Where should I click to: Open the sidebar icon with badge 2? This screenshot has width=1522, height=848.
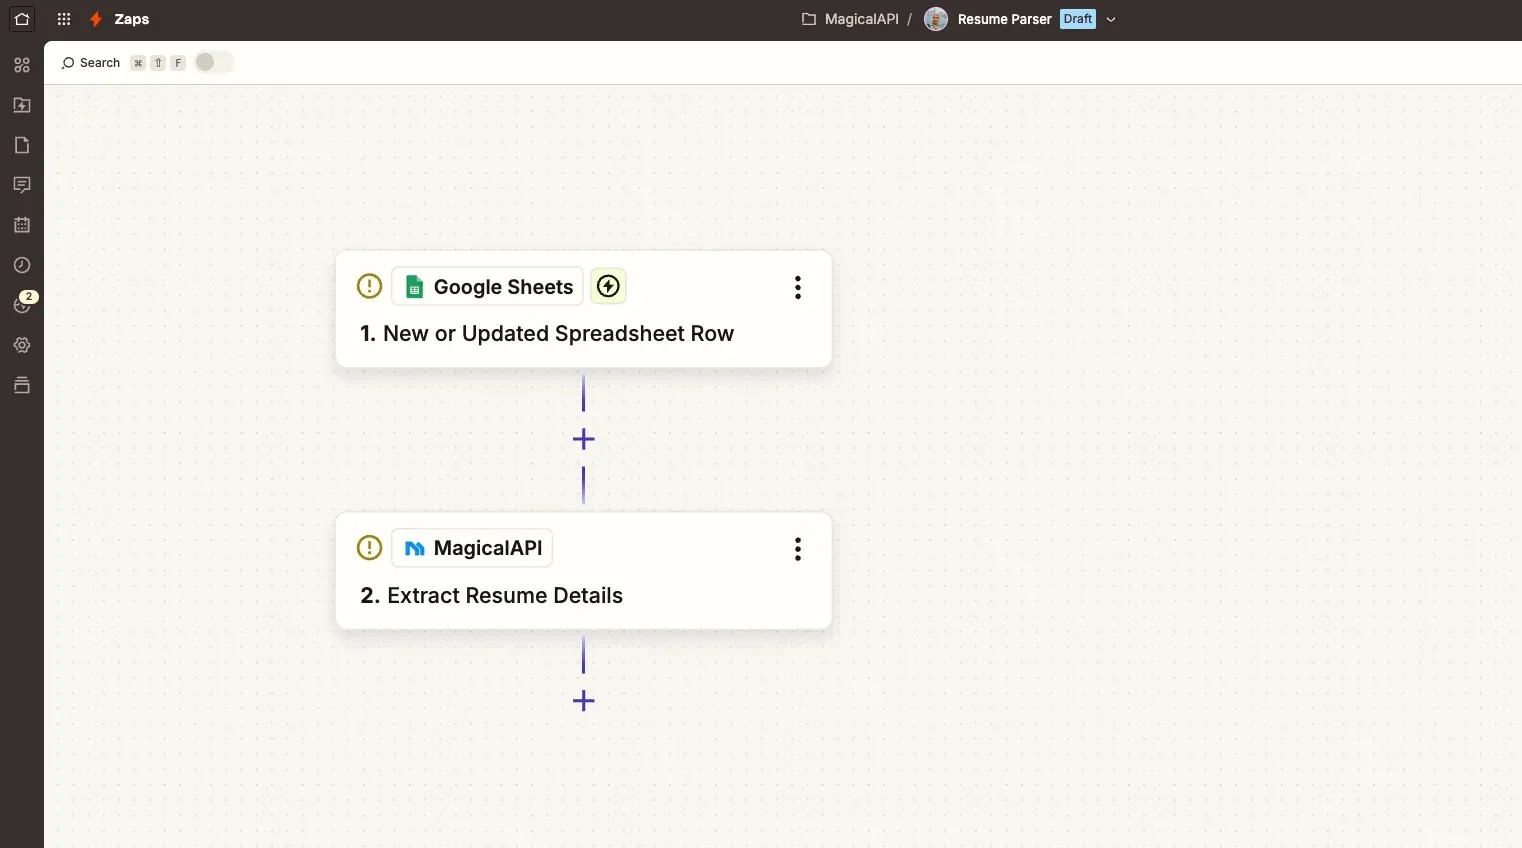click(22, 304)
